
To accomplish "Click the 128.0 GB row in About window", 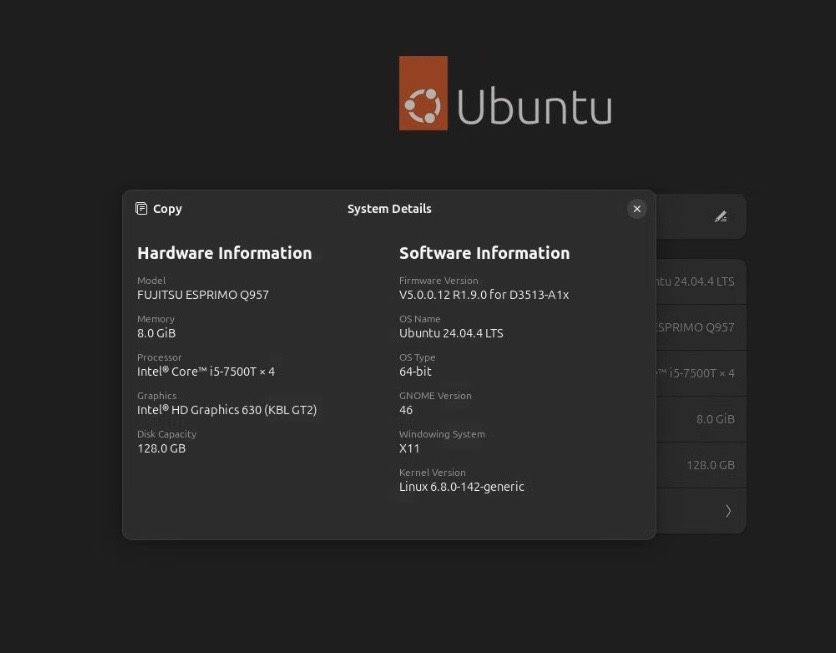I will (x=701, y=465).
